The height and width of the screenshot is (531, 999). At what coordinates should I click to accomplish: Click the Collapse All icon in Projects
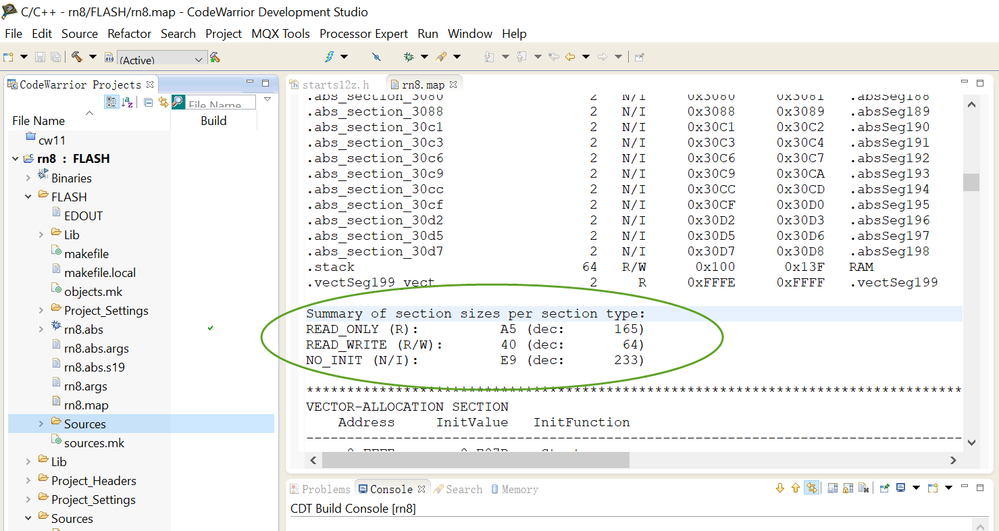coord(148,102)
